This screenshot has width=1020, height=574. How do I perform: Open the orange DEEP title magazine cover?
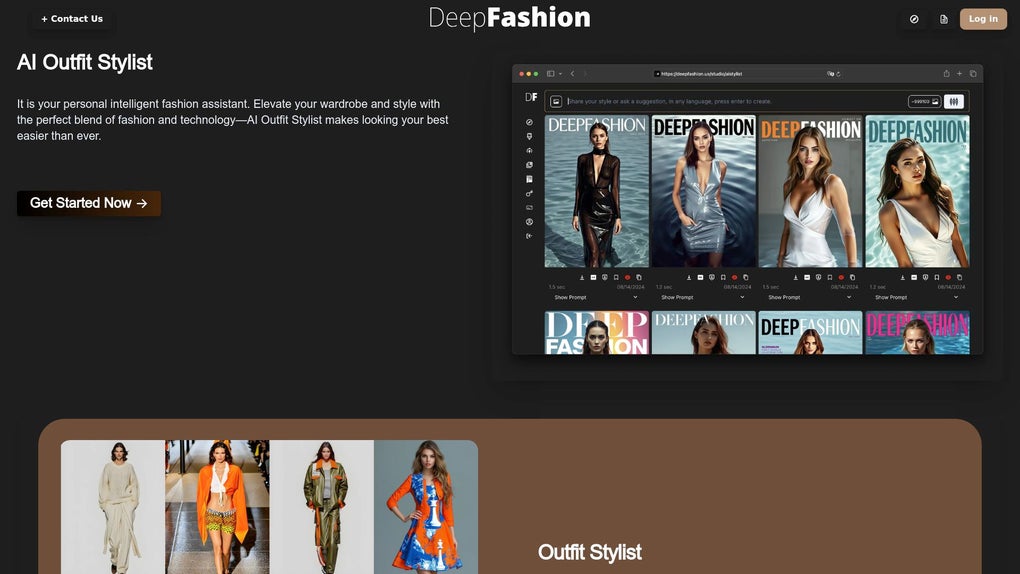click(x=810, y=191)
